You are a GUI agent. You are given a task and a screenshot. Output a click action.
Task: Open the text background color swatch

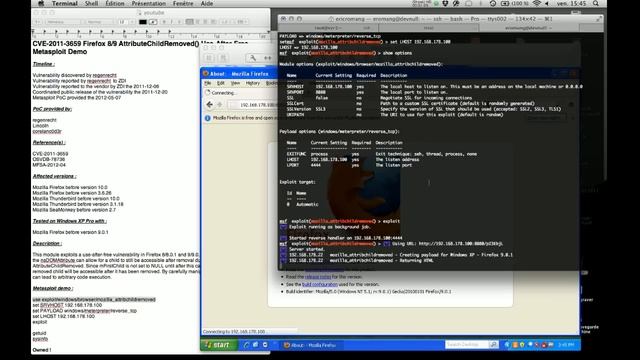tap(153, 22)
